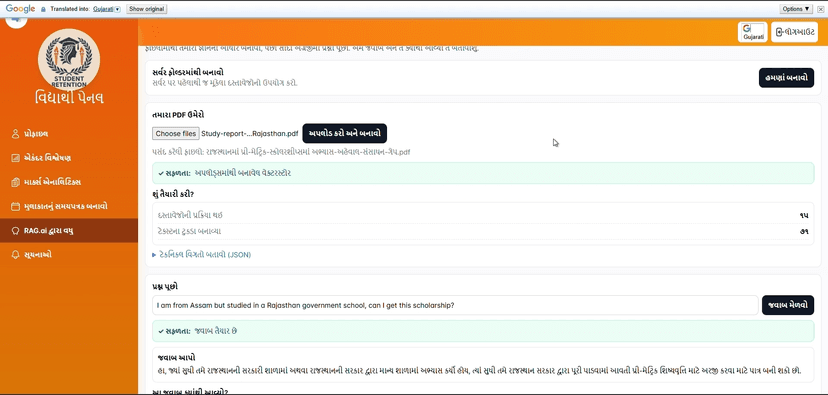Click the તમારા PDF ઉમેરો heading

(x=178, y=115)
